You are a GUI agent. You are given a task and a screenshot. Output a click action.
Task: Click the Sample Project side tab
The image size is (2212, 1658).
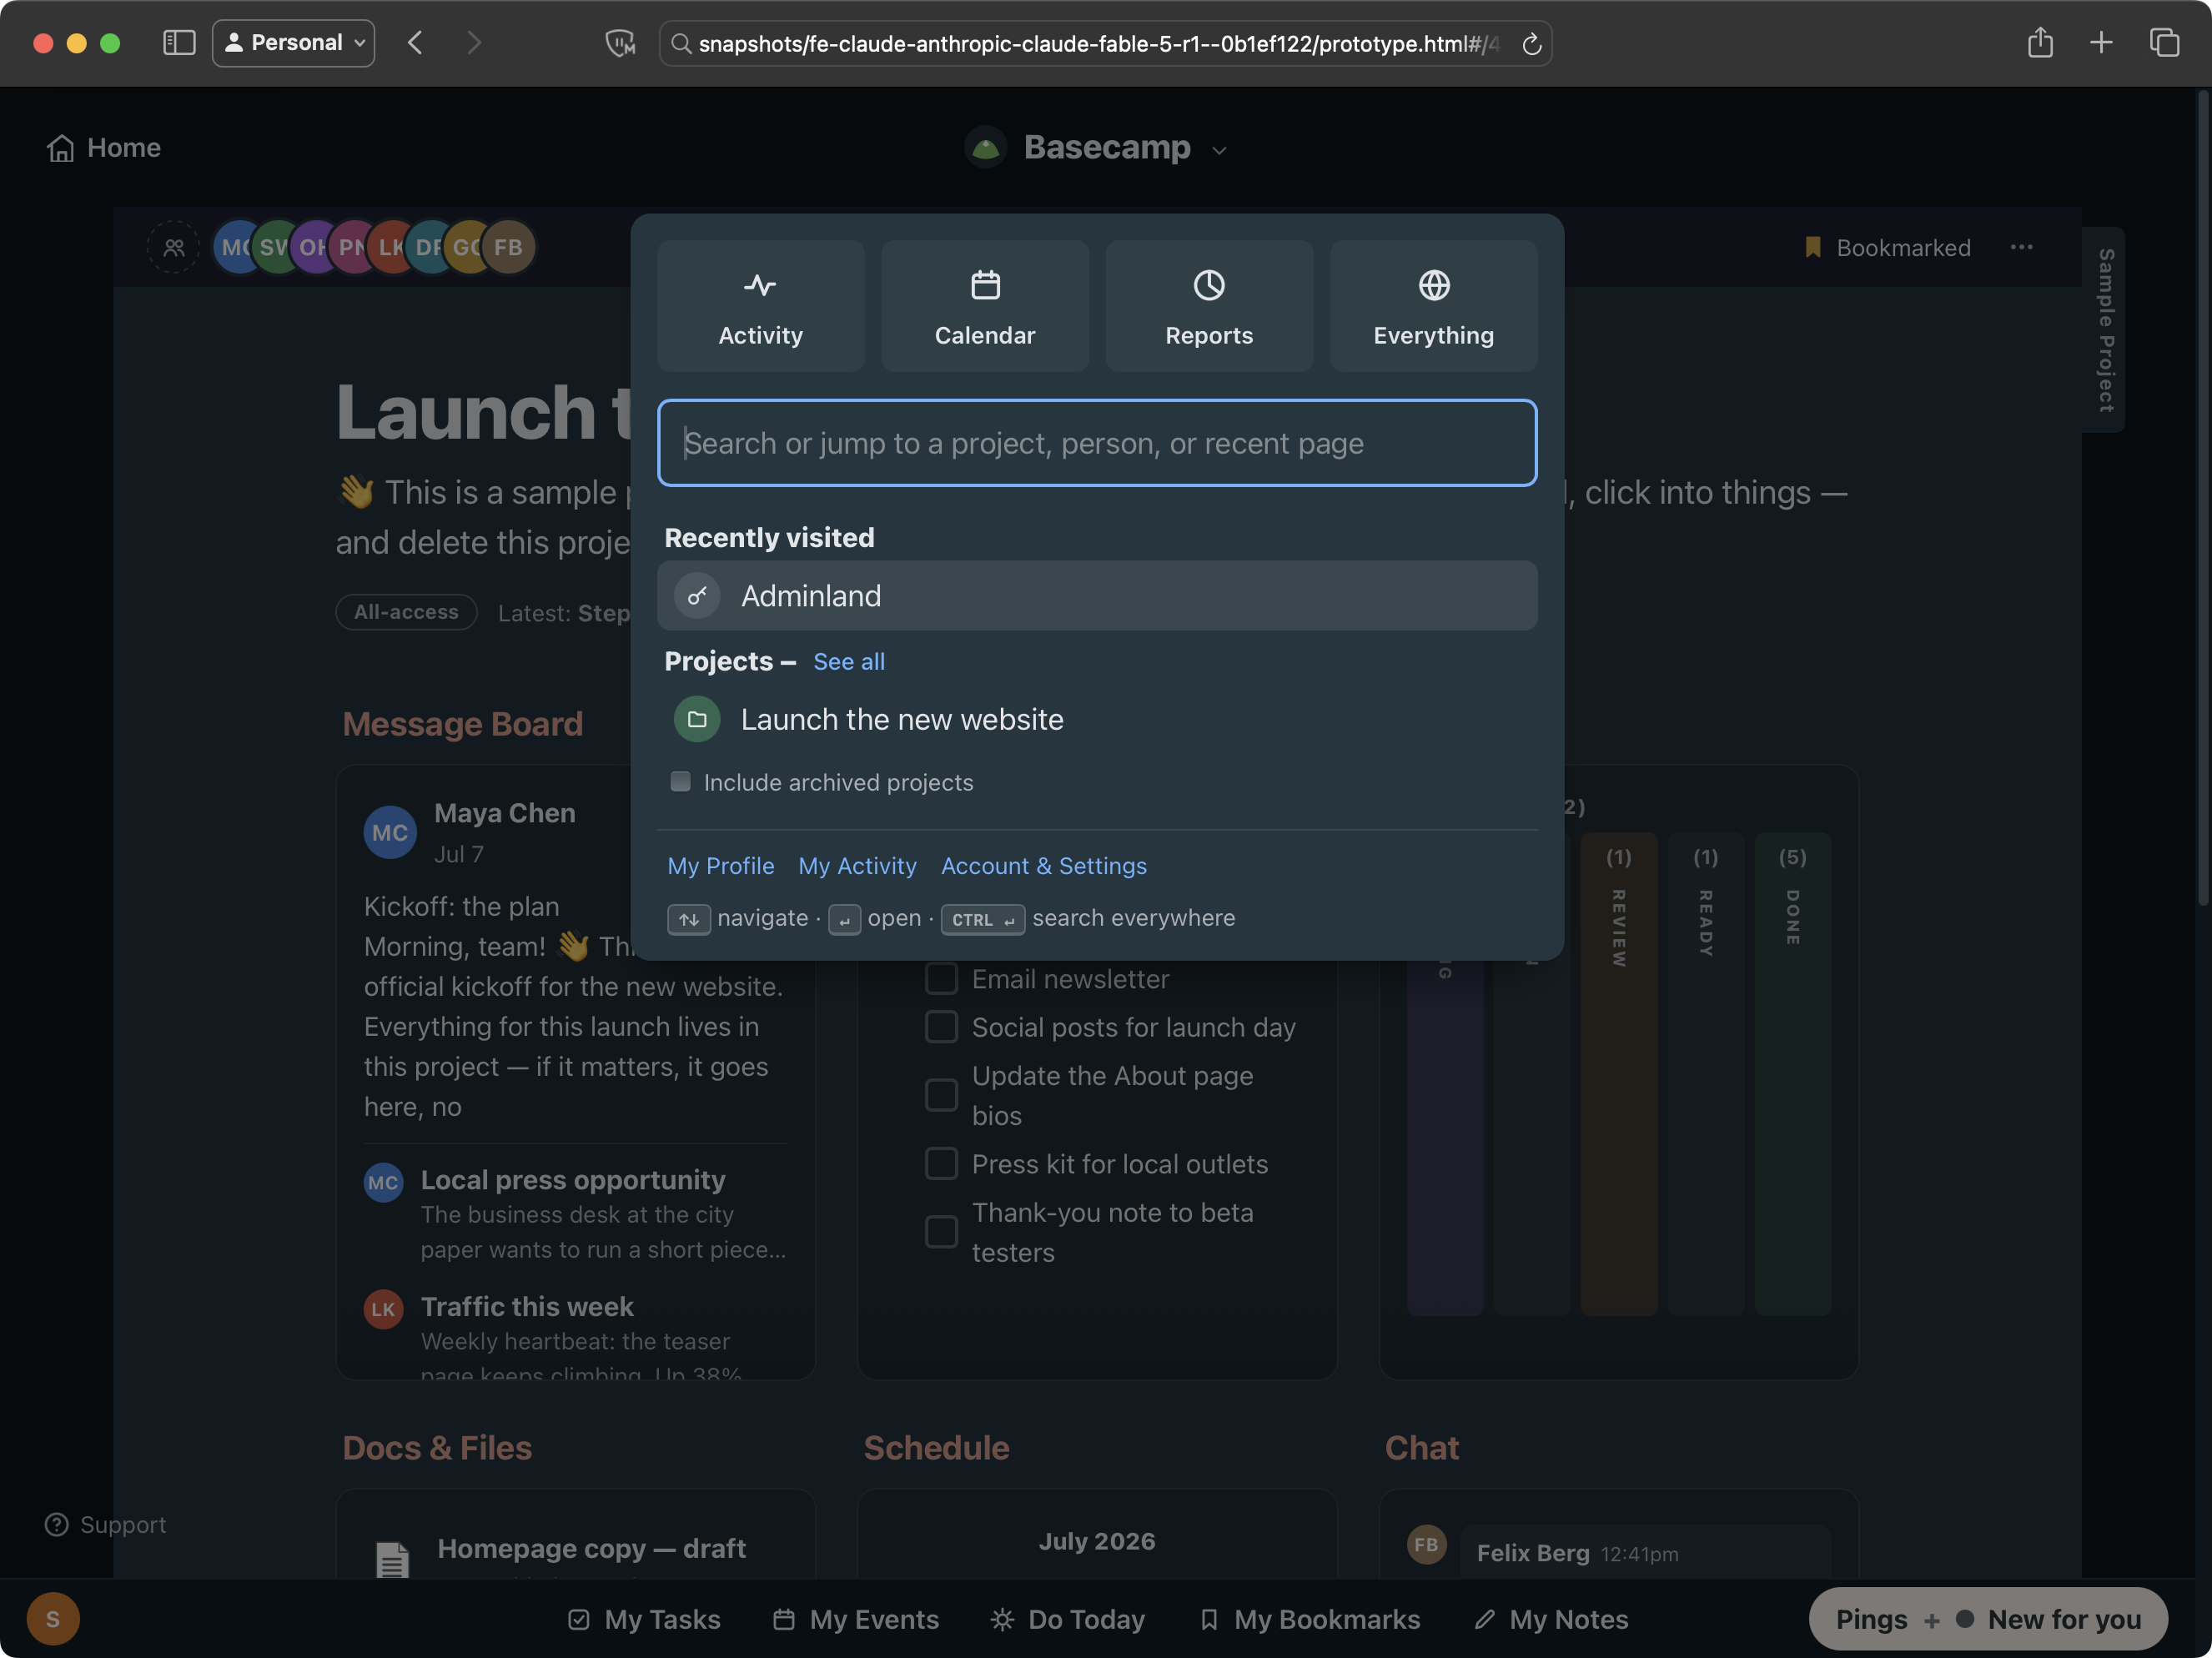[2105, 330]
